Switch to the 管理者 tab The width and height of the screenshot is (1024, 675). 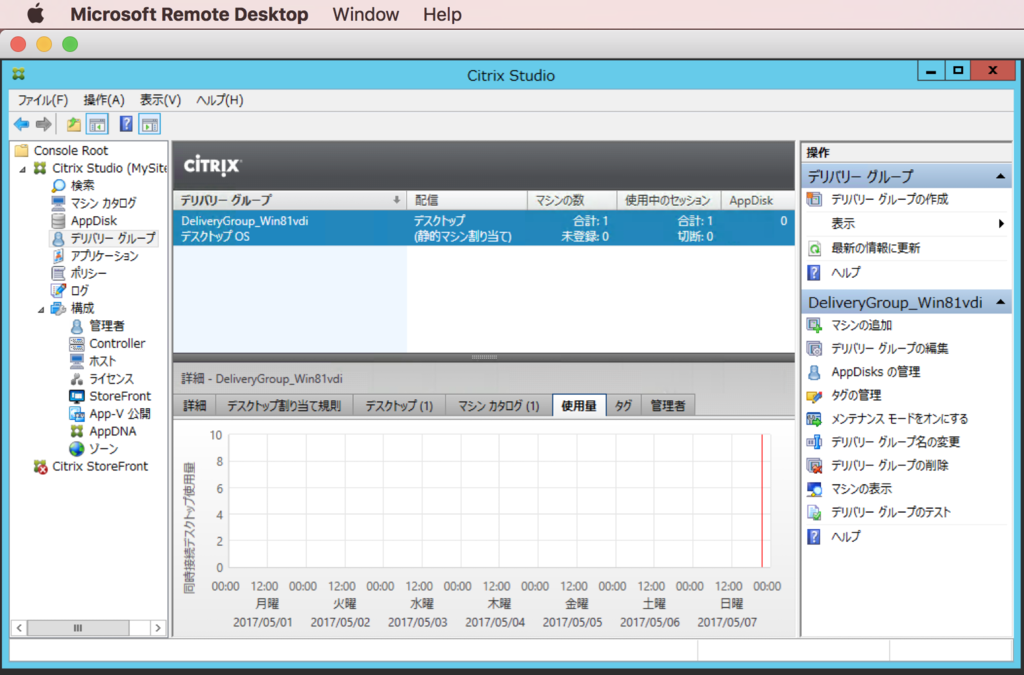[668, 406]
